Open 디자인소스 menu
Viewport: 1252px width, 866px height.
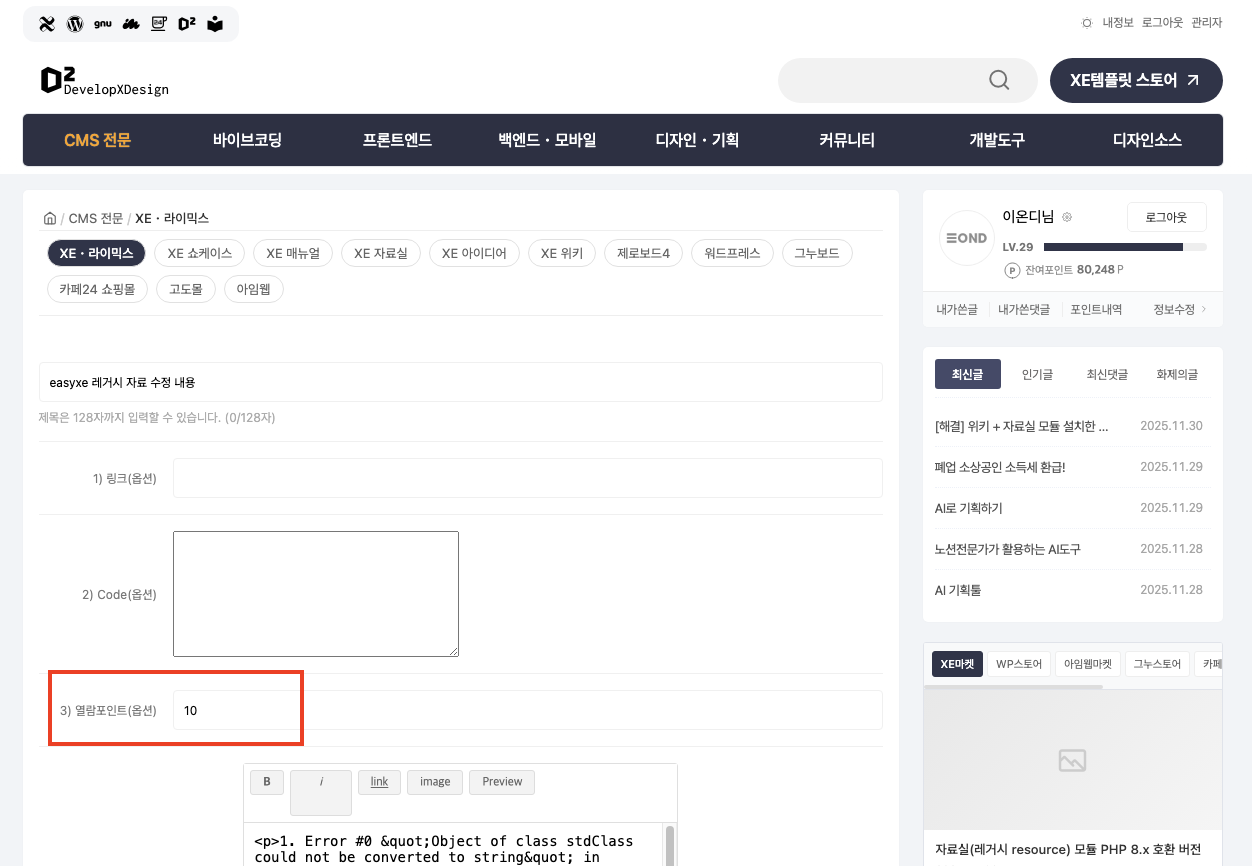click(1147, 140)
